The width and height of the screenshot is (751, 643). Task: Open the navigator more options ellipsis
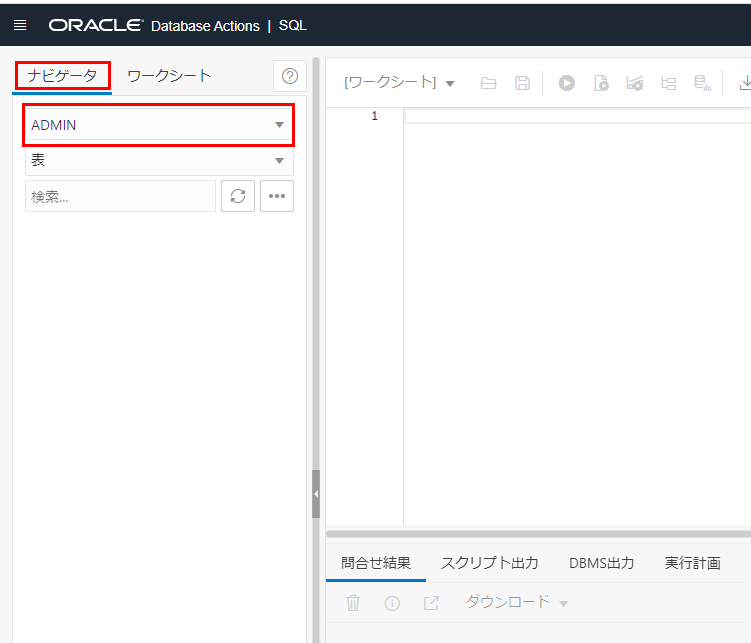pos(277,196)
